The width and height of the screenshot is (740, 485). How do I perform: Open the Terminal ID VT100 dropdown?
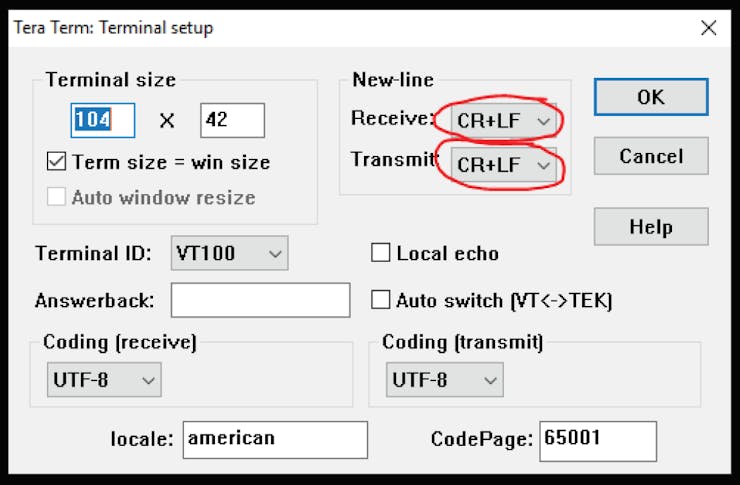[x=229, y=253]
